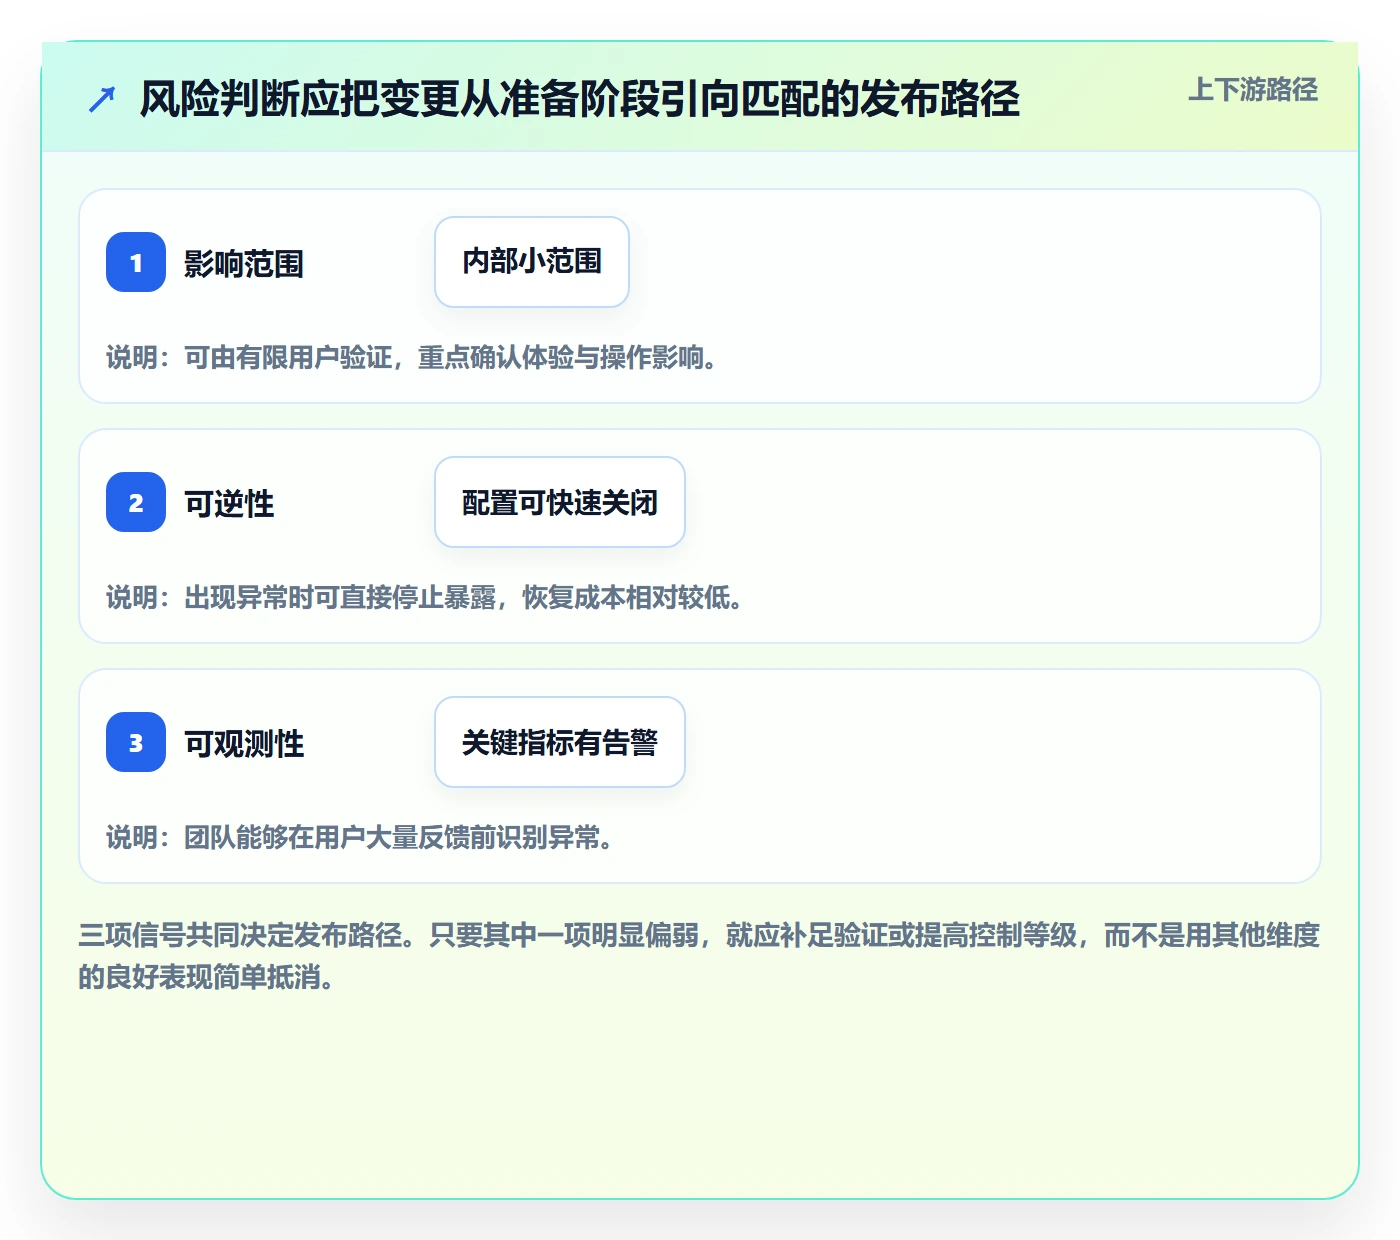Click the 可逆性 label
Screen dimensions: 1400x1240
(229, 504)
